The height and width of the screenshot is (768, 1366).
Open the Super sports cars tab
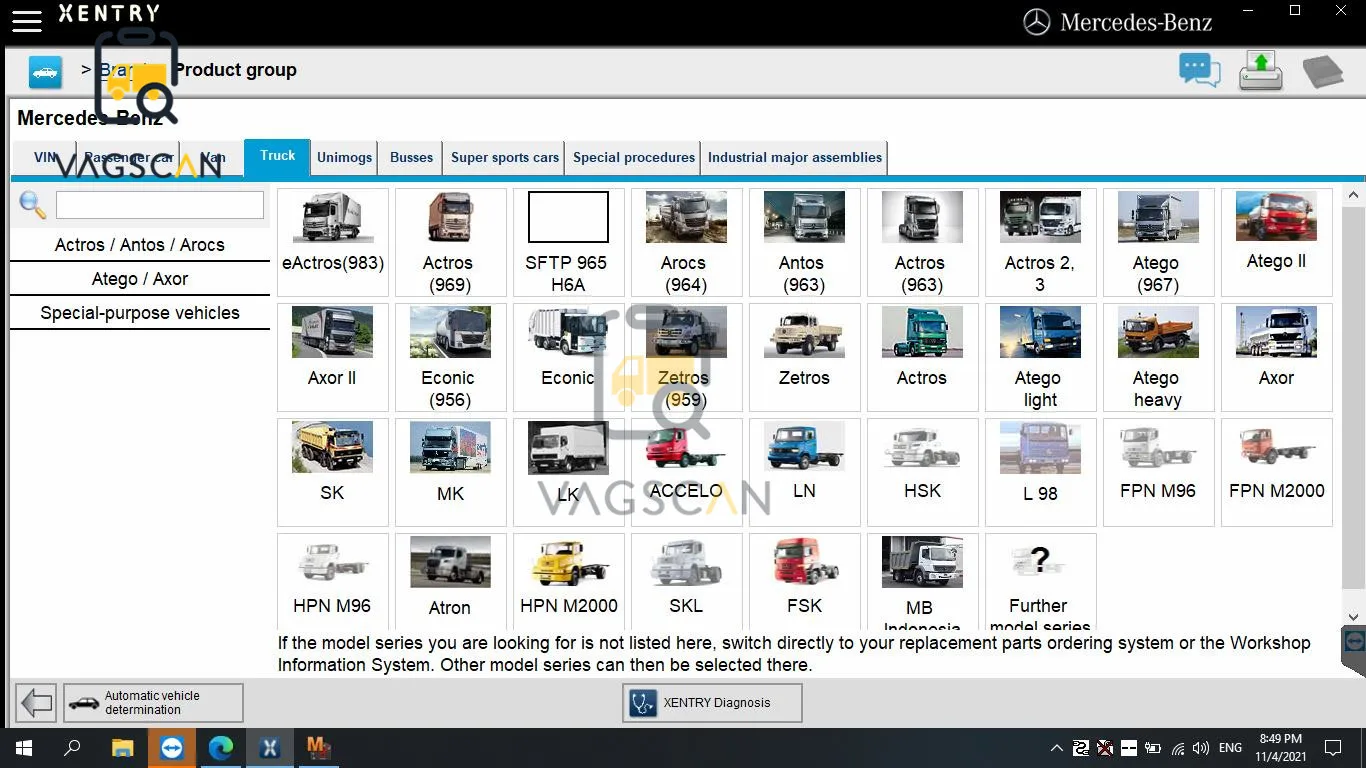(x=505, y=157)
